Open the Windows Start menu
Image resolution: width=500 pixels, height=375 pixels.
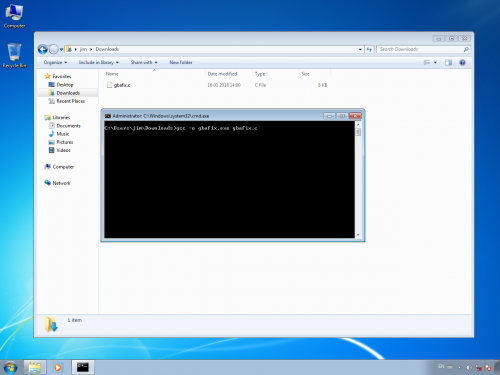click(x=10, y=367)
